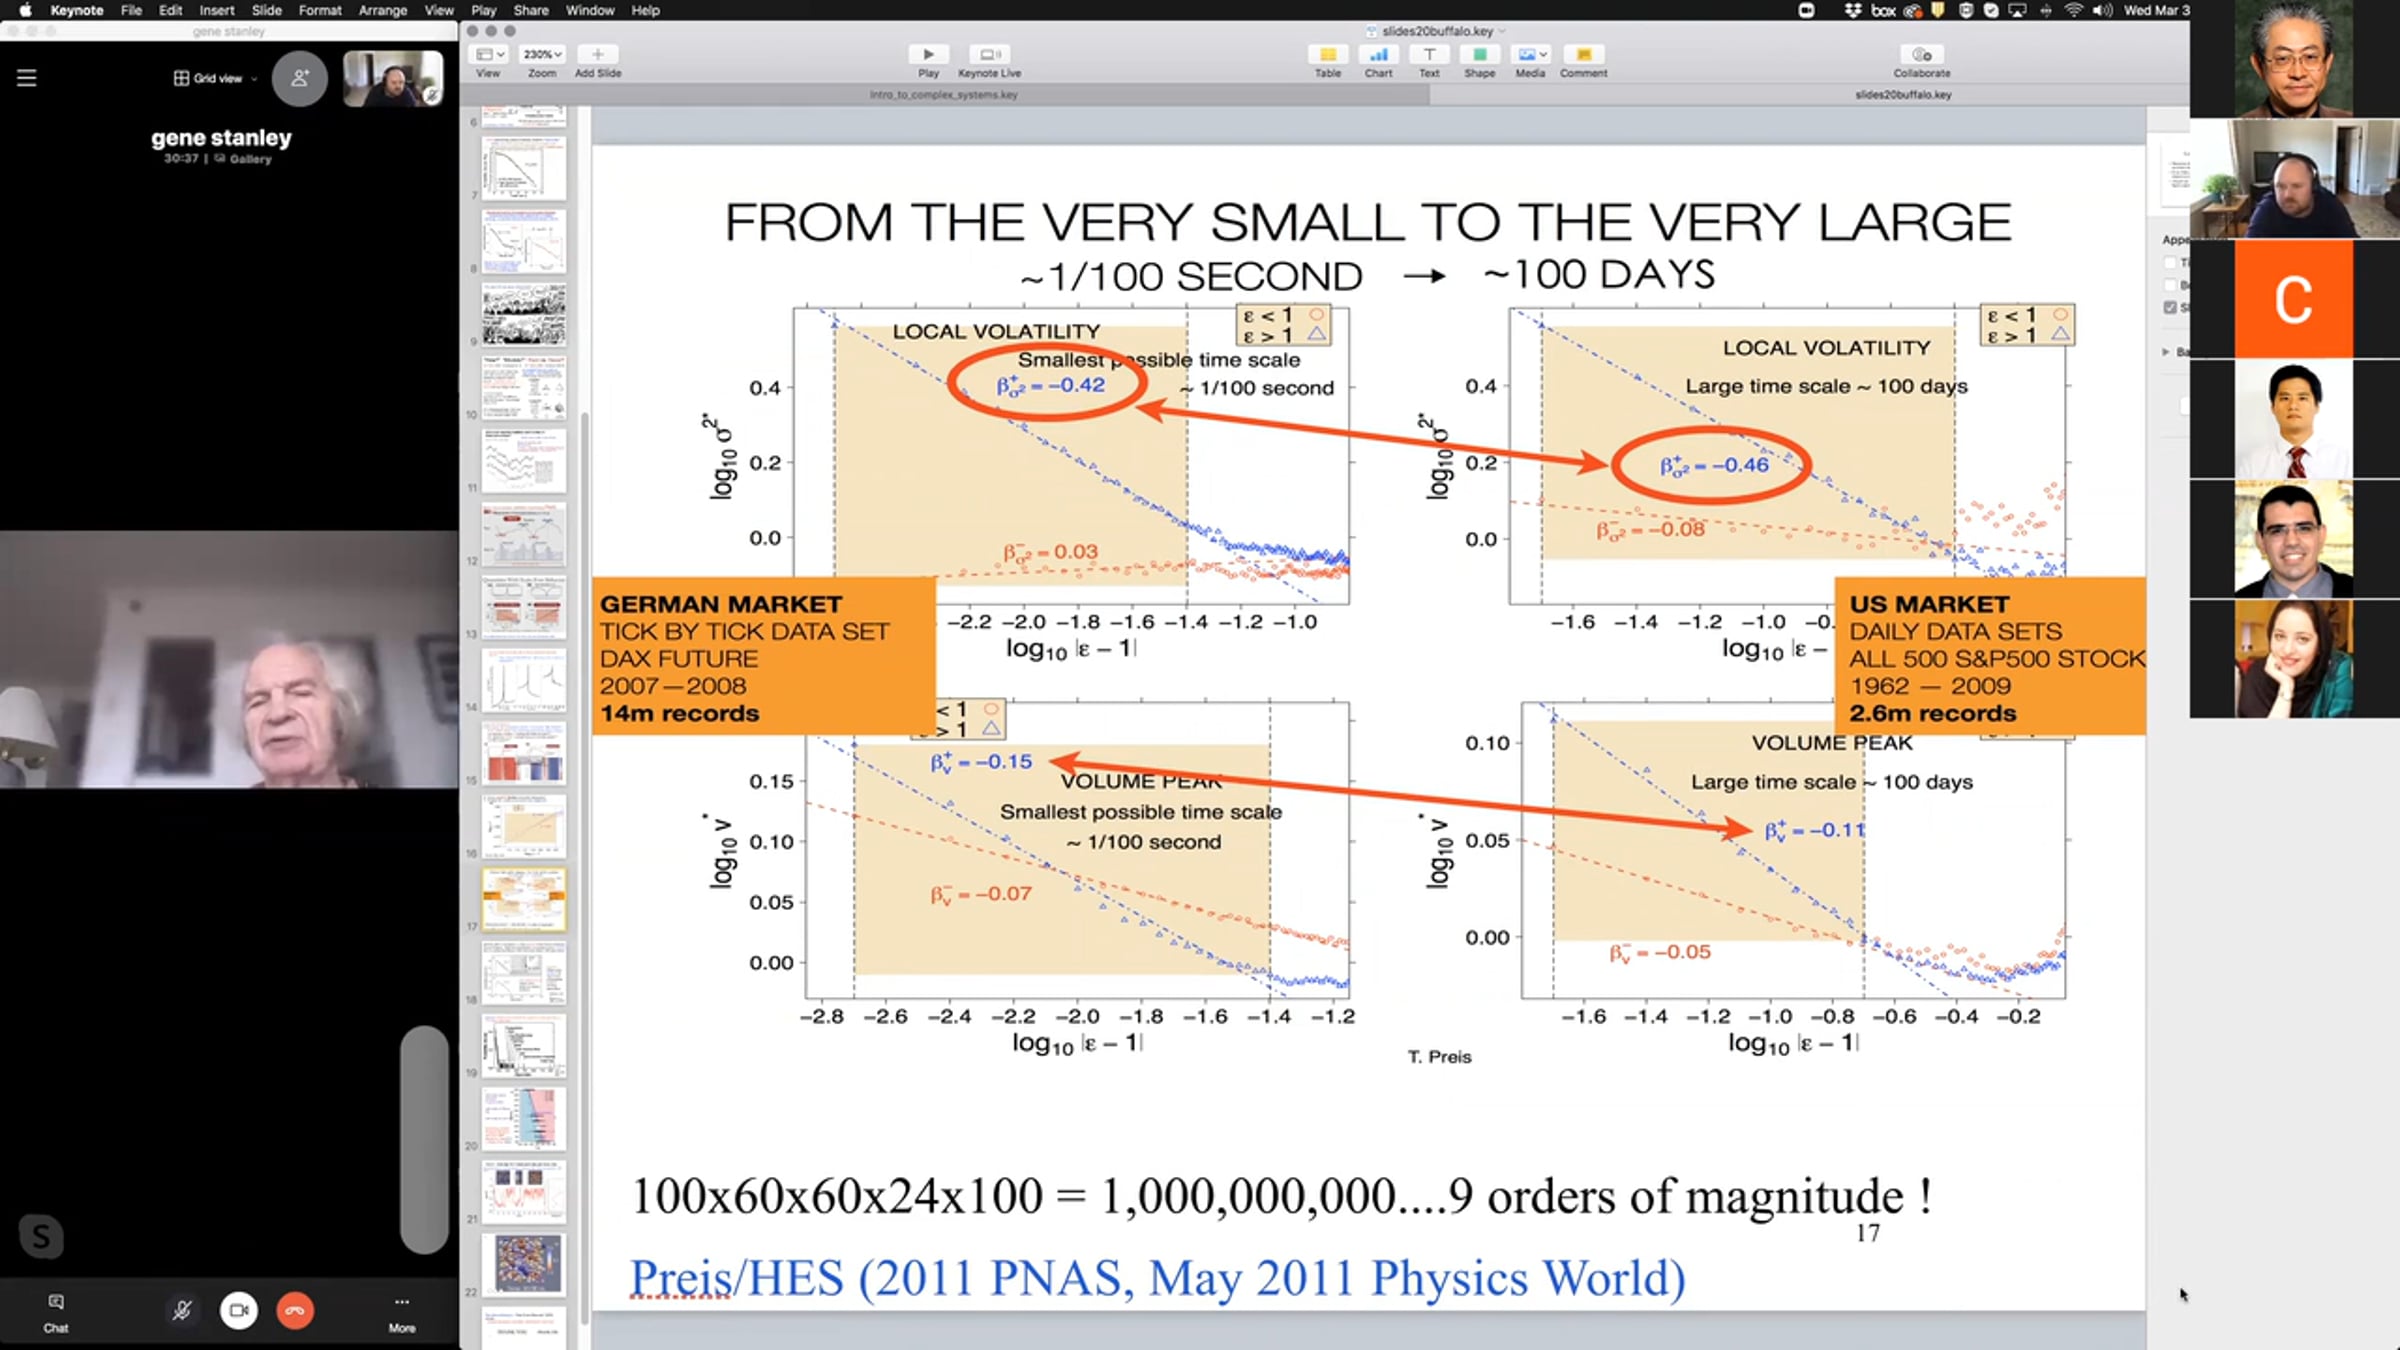This screenshot has height=1350, width=2400.
Task: Click the Preis/HES citation text on the slide
Action: coord(1158,1278)
